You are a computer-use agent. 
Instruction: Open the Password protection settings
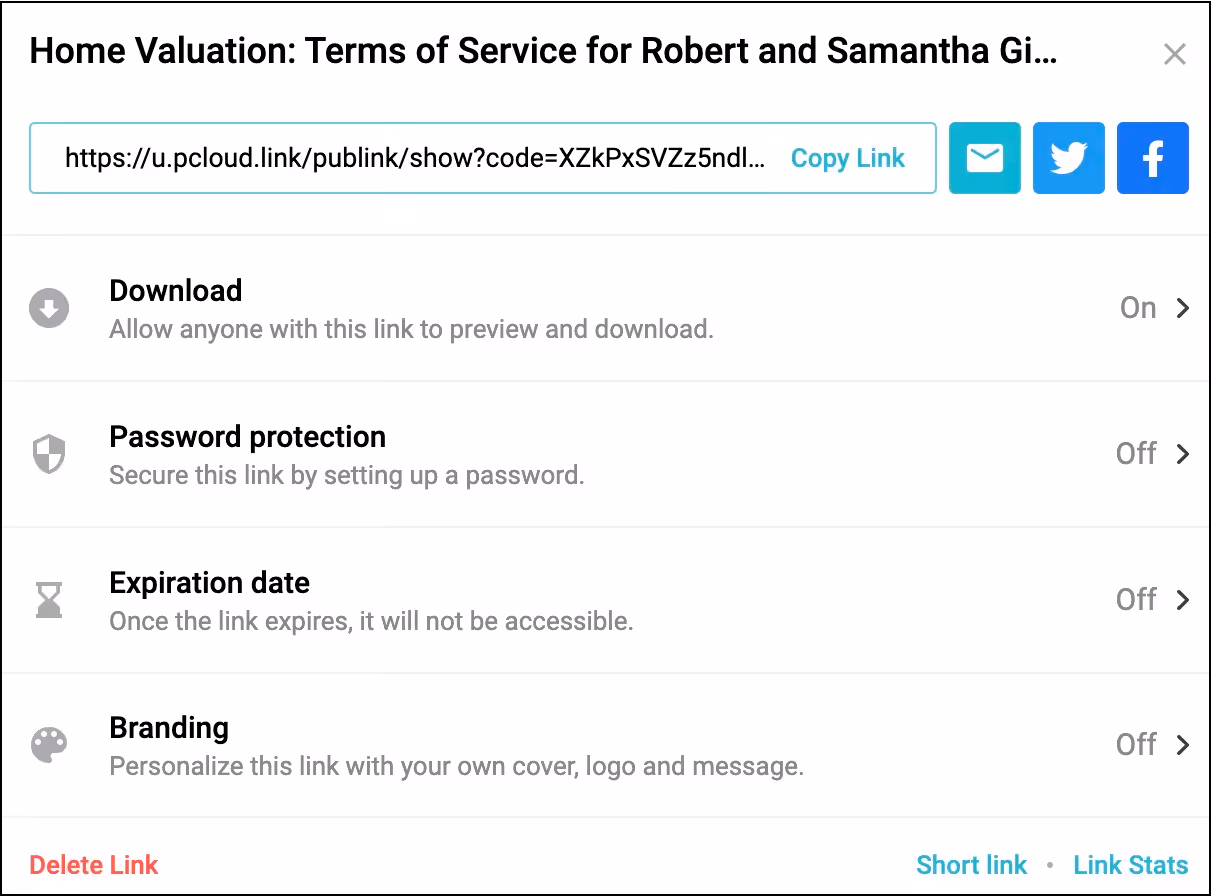pos(600,454)
